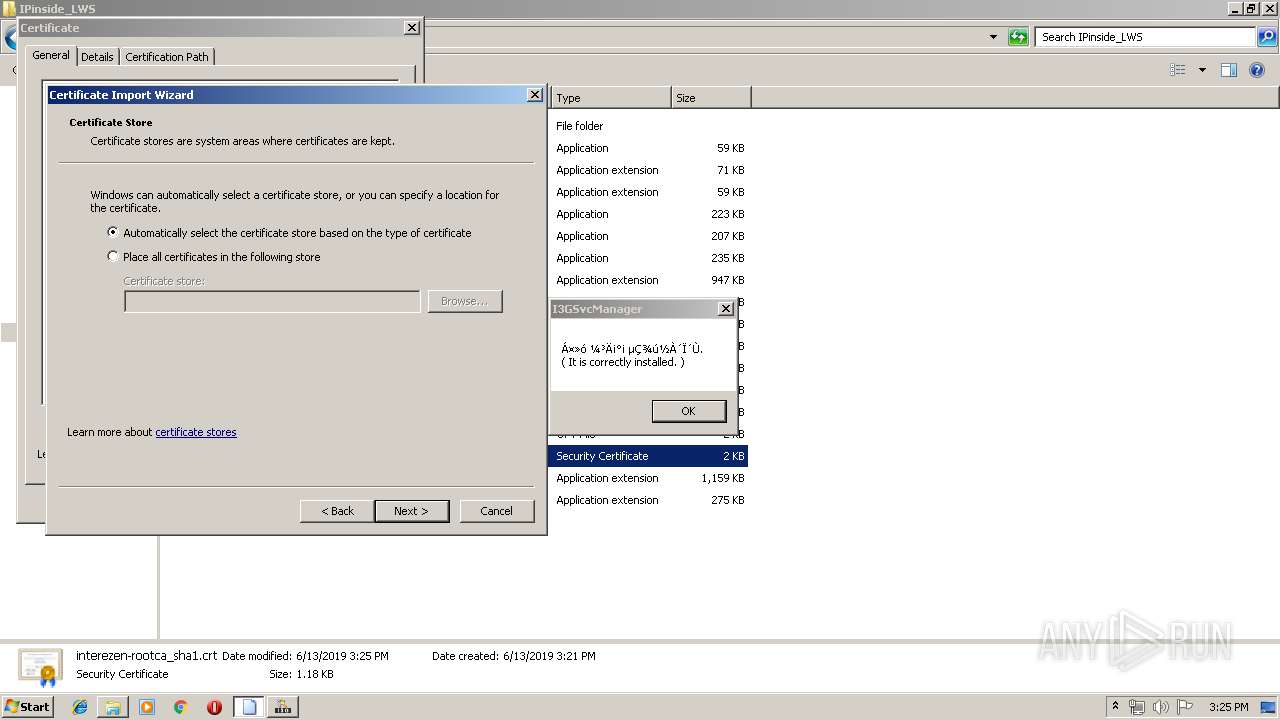
Task: Open Windows Media Player taskbar icon
Action: point(147,707)
